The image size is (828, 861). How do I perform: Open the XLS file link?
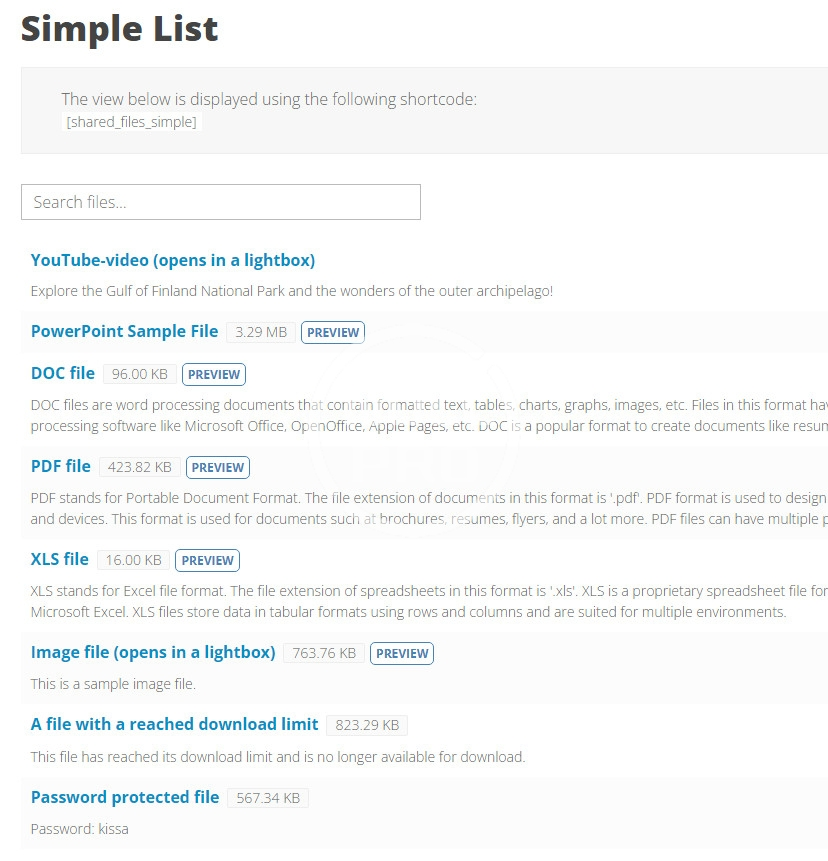(60, 559)
